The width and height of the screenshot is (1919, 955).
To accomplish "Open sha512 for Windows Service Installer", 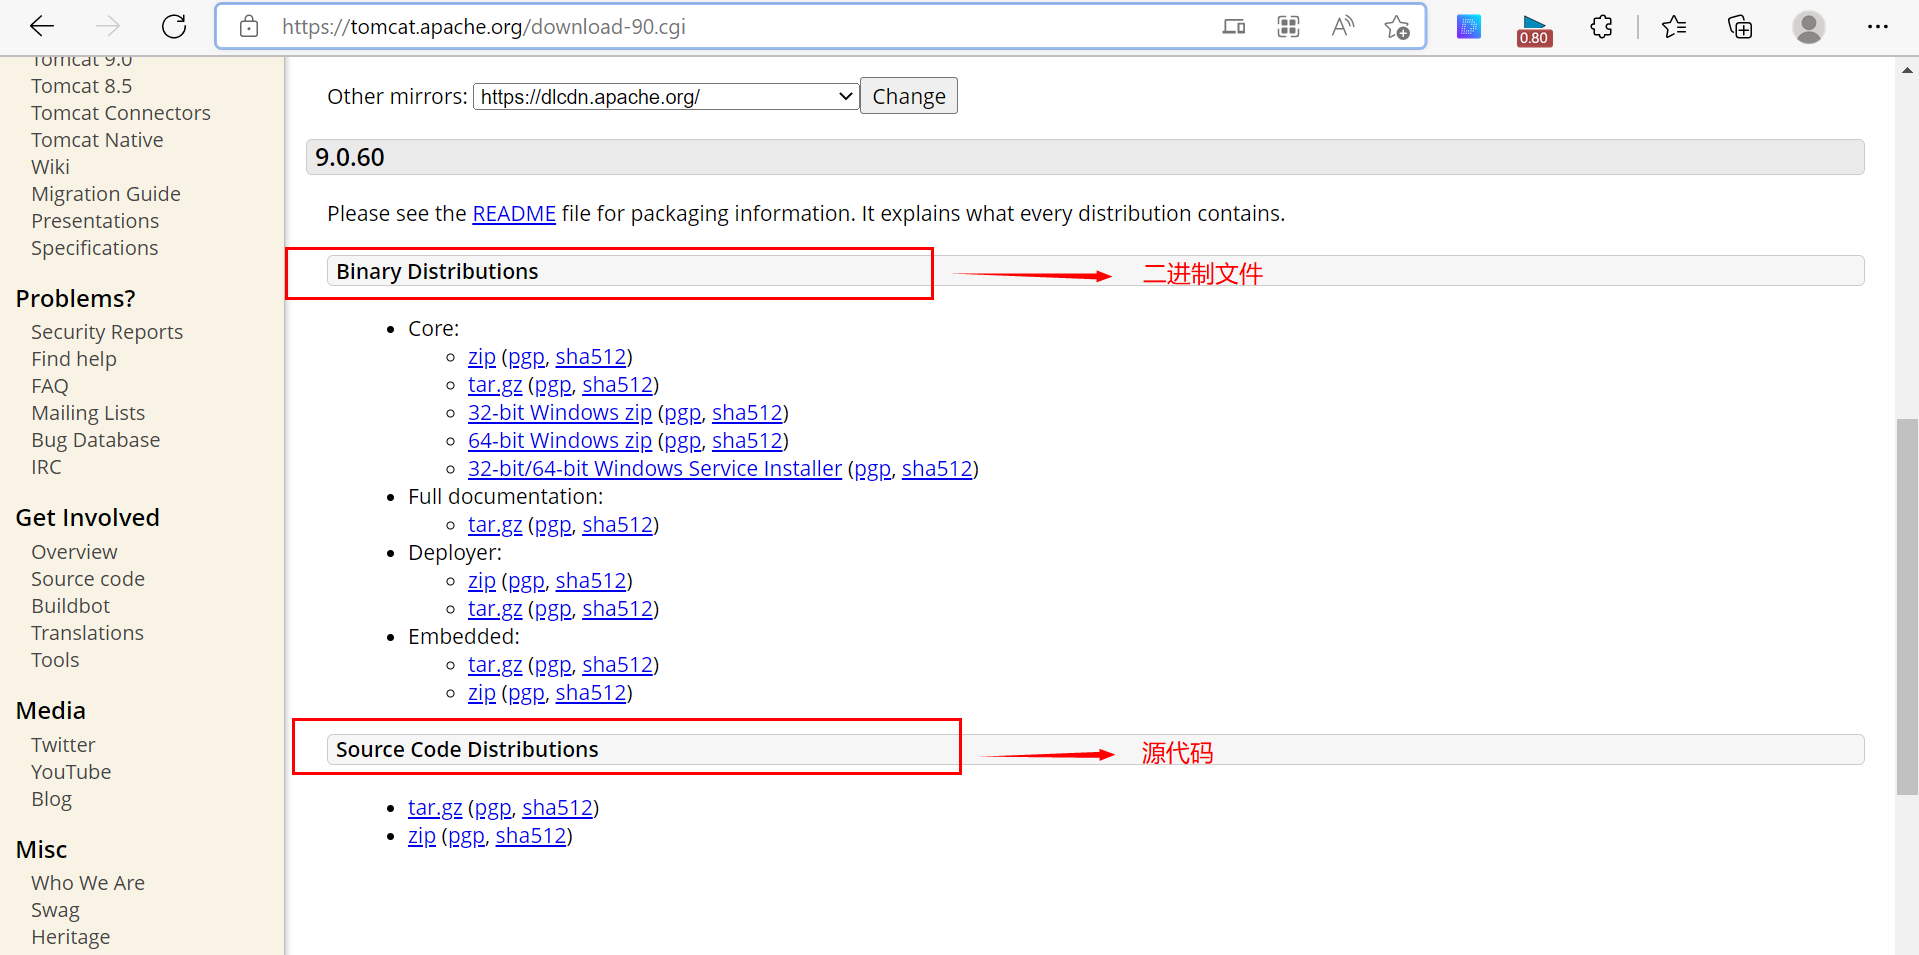I will (937, 469).
